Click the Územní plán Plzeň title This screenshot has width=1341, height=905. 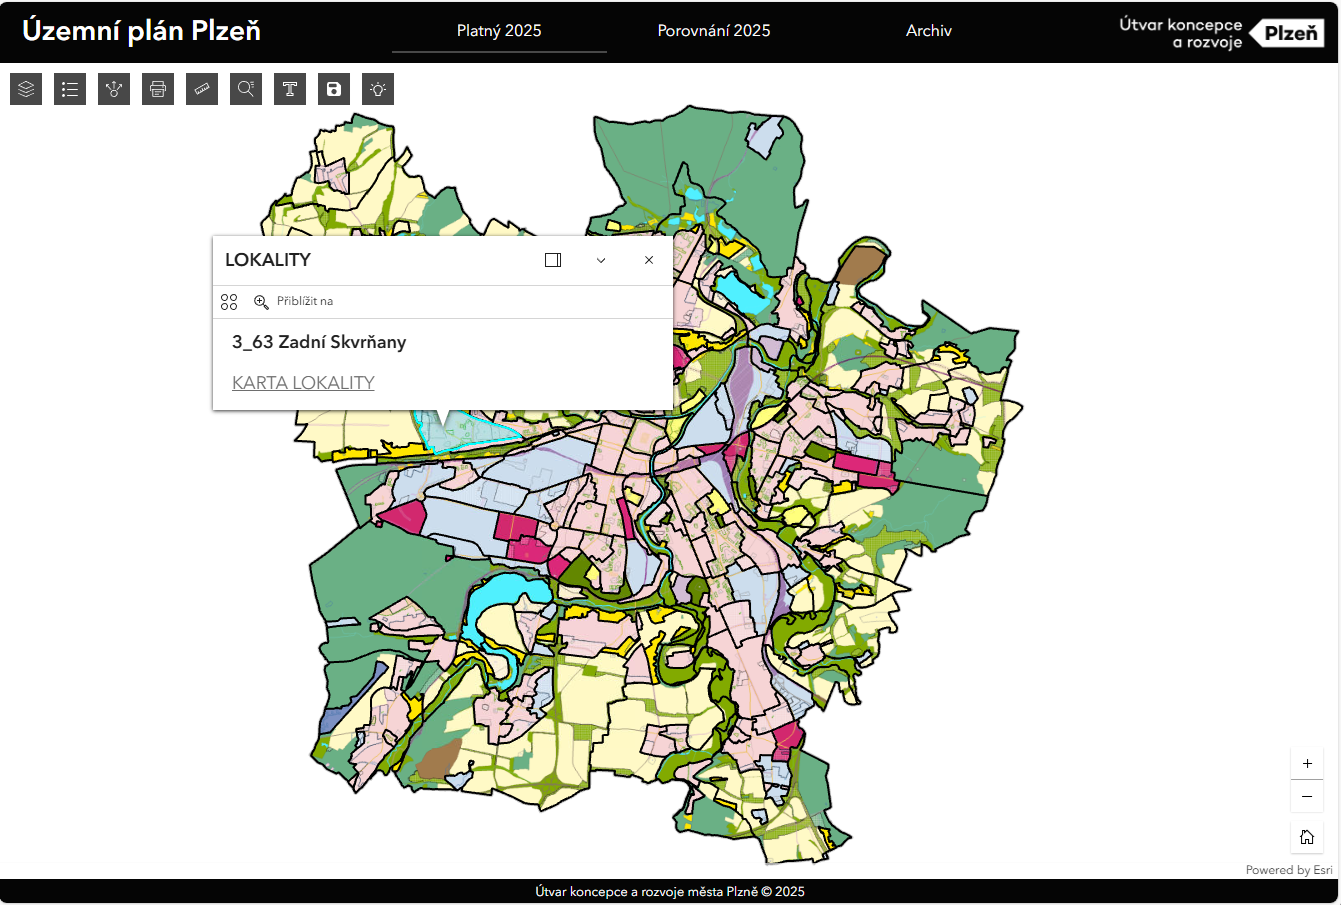point(141,31)
